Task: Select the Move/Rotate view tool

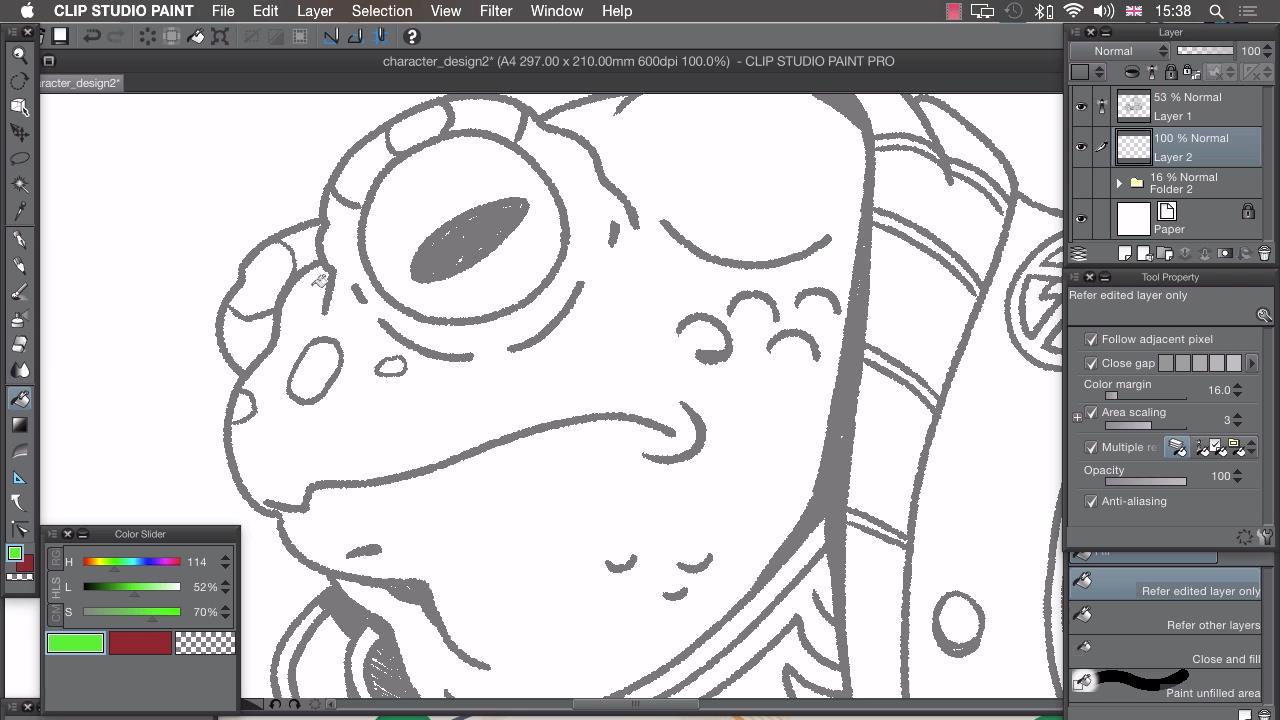Action: (19, 81)
